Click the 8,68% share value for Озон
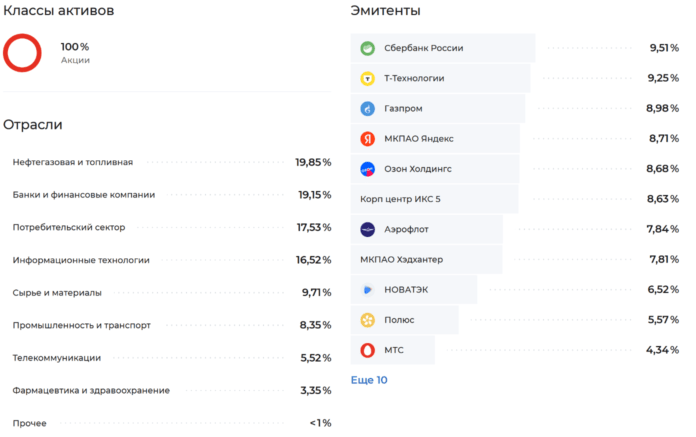Screen dimensions: 696x437 [x=663, y=169]
